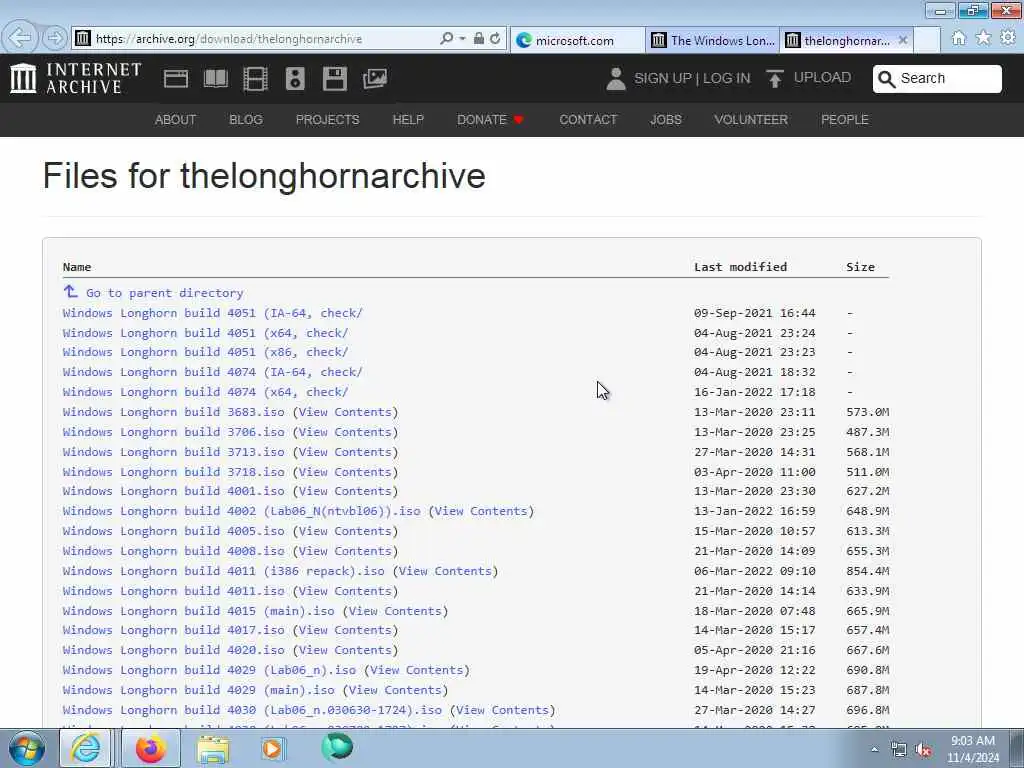
Task: Click the Internet Archive logo
Action: [x=76, y=78]
